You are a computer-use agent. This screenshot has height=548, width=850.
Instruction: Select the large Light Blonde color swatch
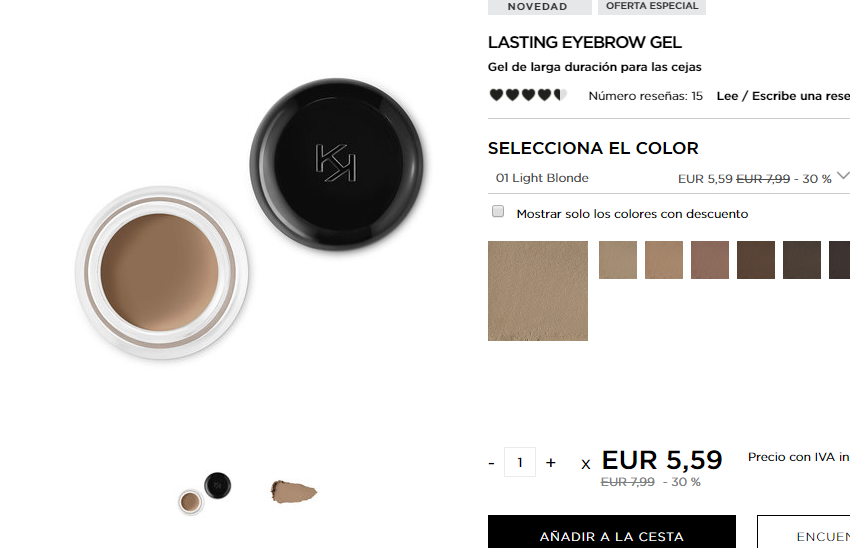[538, 291]
